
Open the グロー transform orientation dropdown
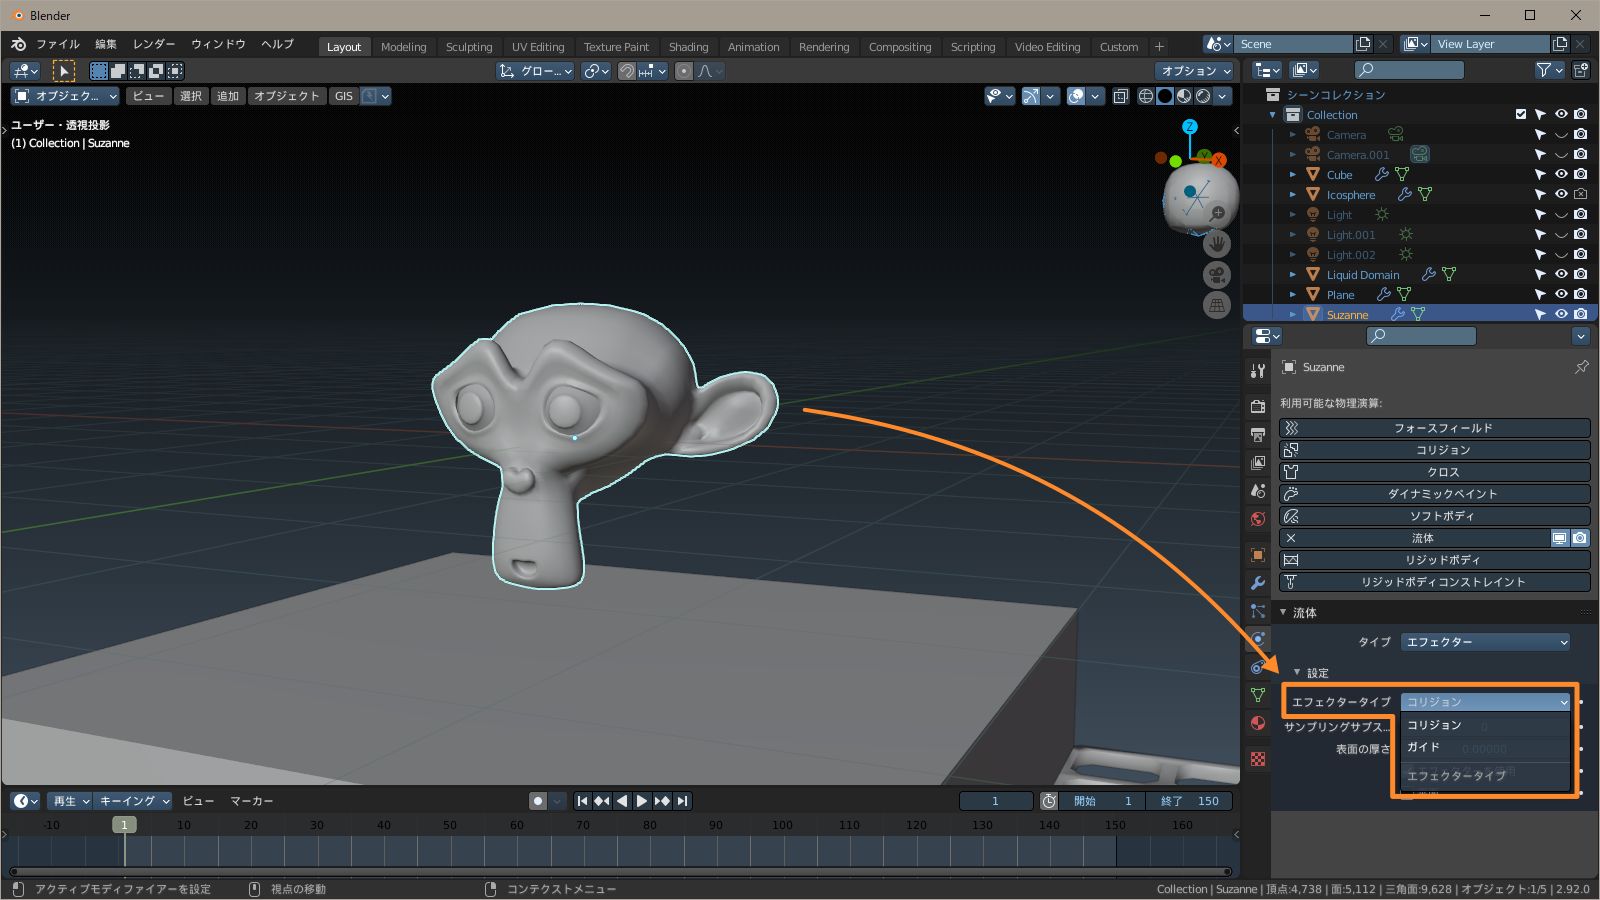536,71
